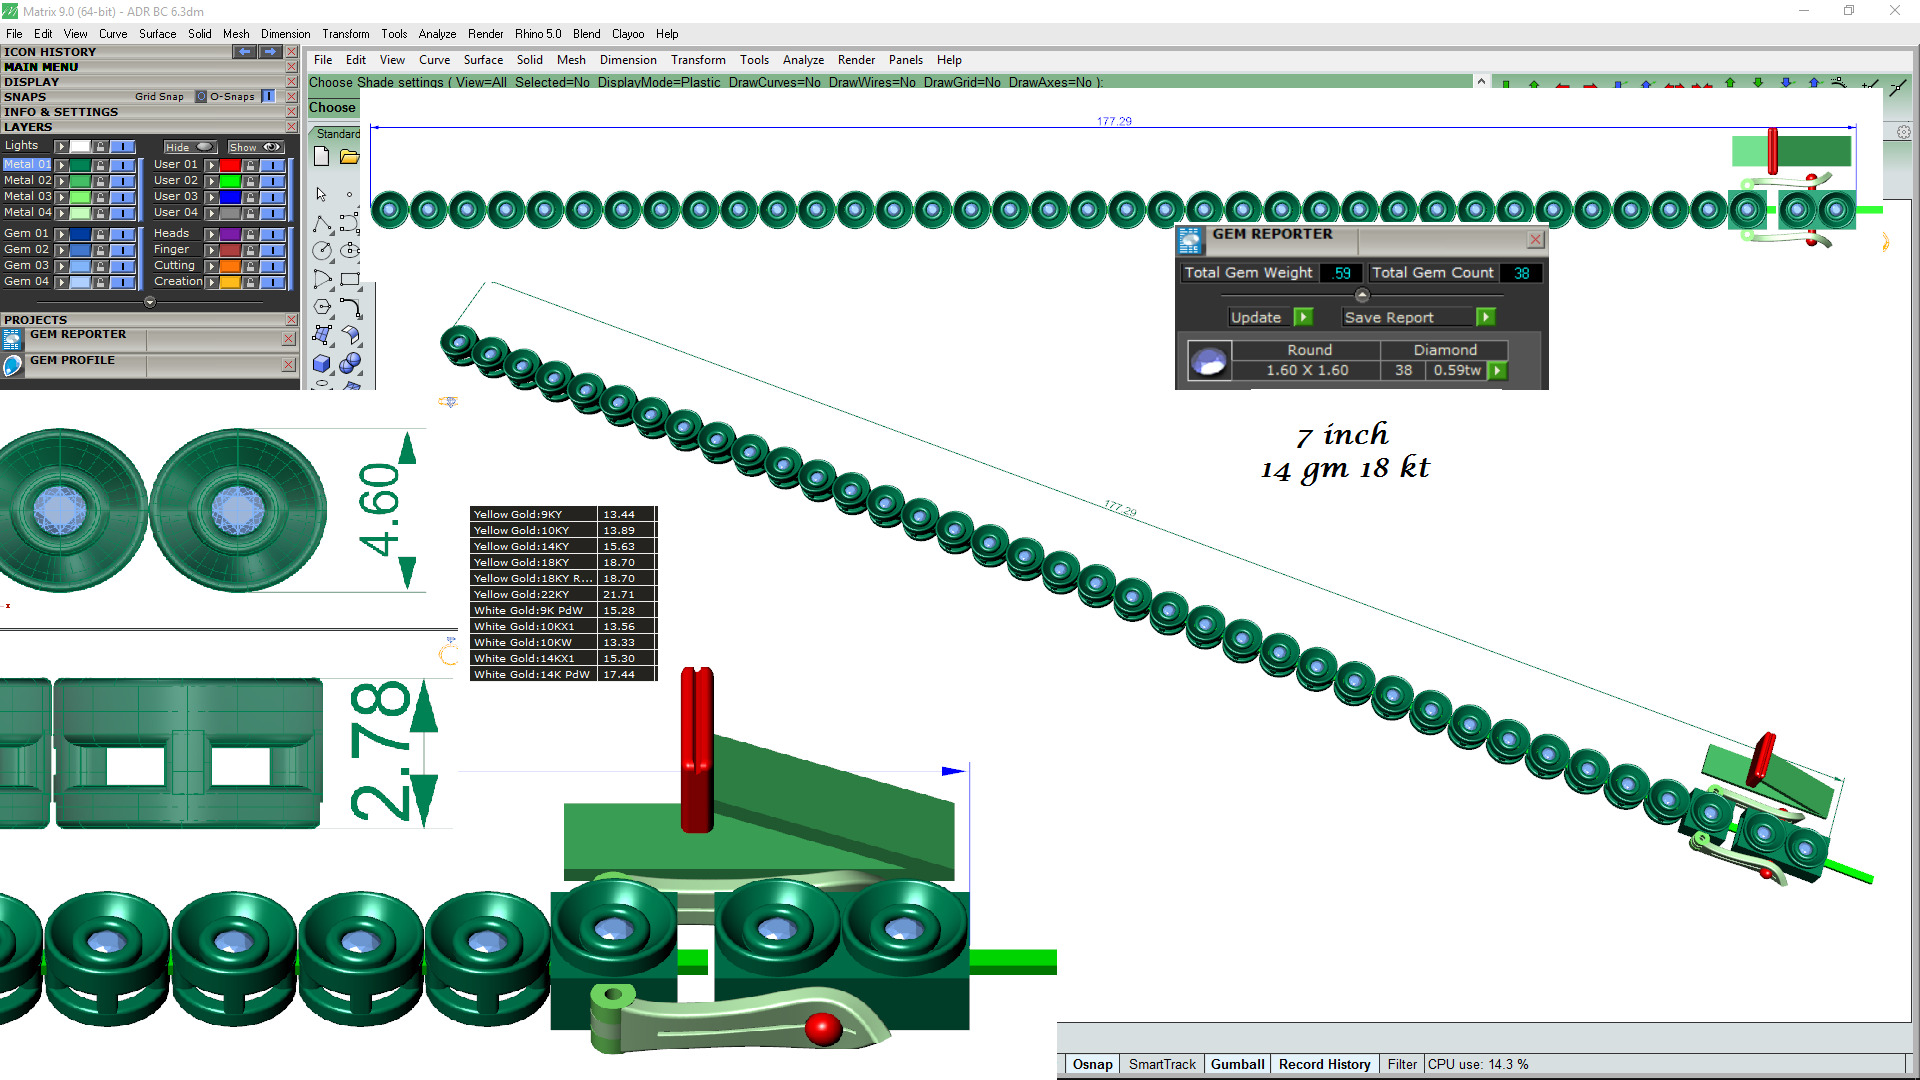Click the Heads layer purple color swatch
The width and height of the screenshot is (1920, 1080).
230,234
